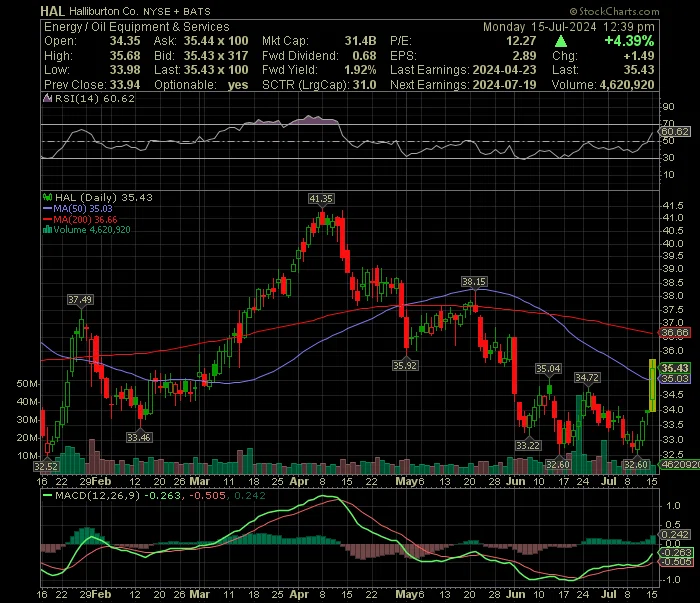Click the Volume 4,620,920 header value
The width and height of the screenshot is (700, 603).
(x=627, y=85)
